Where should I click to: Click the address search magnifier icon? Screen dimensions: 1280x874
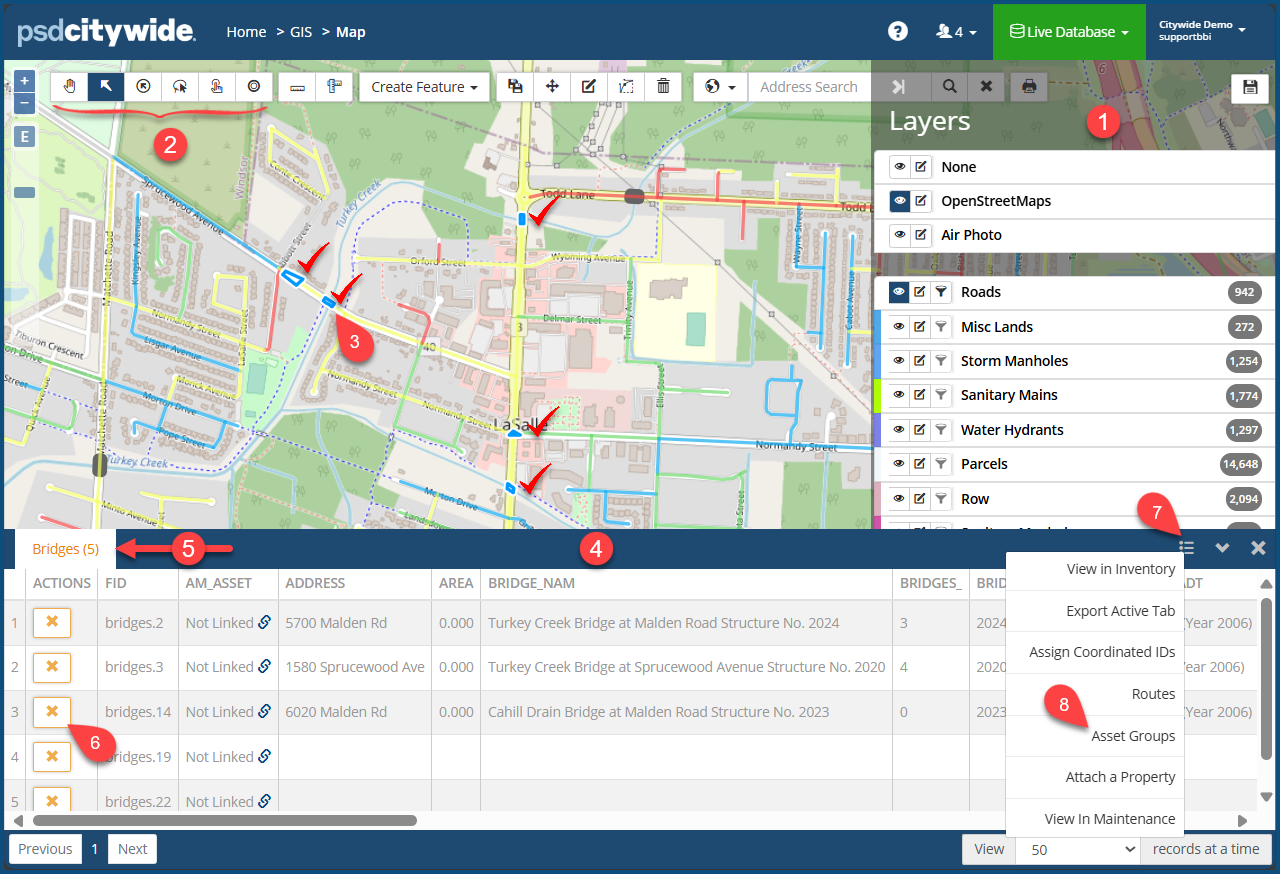949,87
